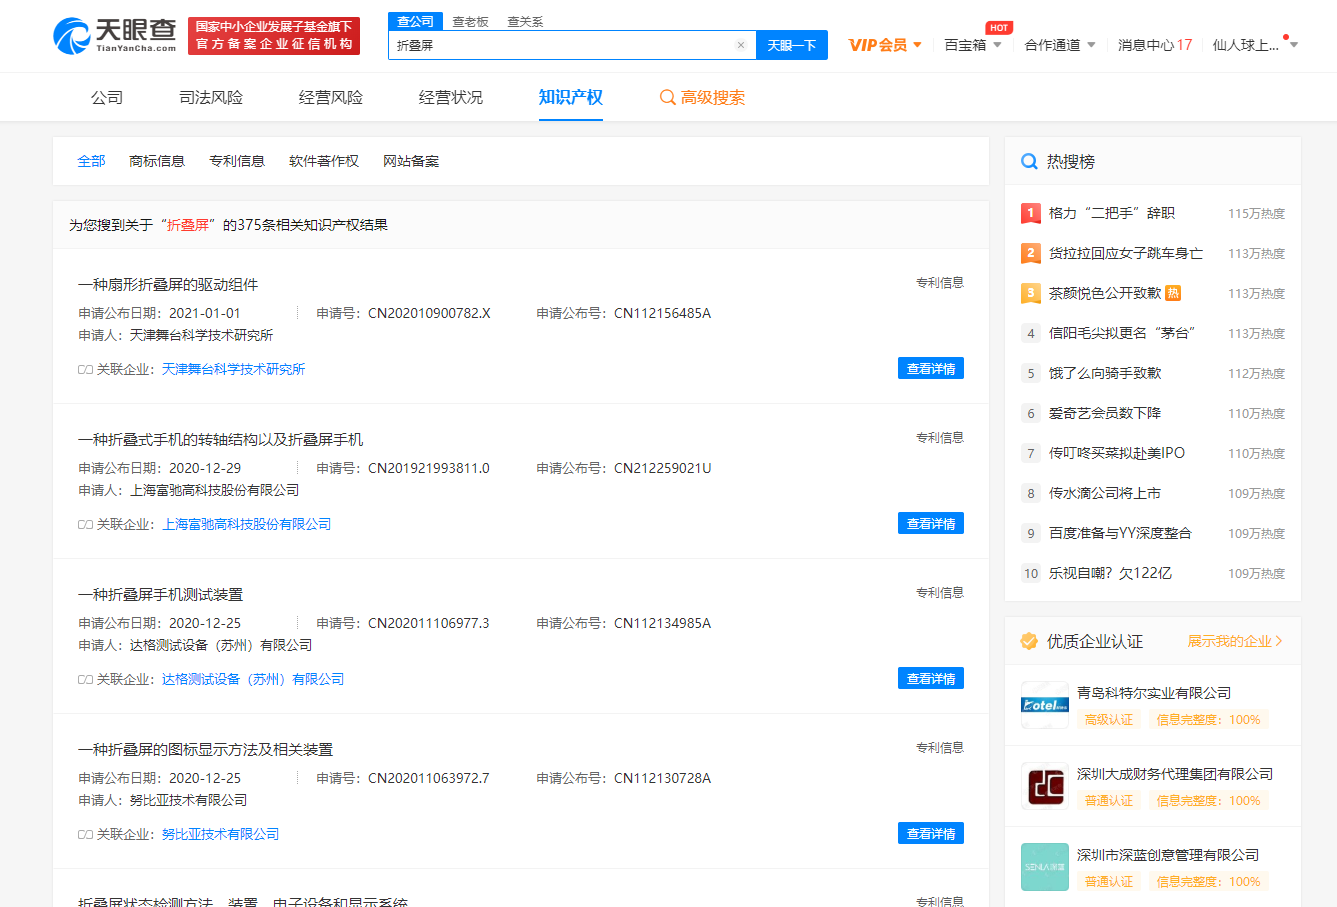Image resolution: width=1337 pixels, height=907 pixels.
Task: Open hot topic 传叮咚买菜拟赴美IPO
Action: pyautogui.click(x=1117, y=453)
